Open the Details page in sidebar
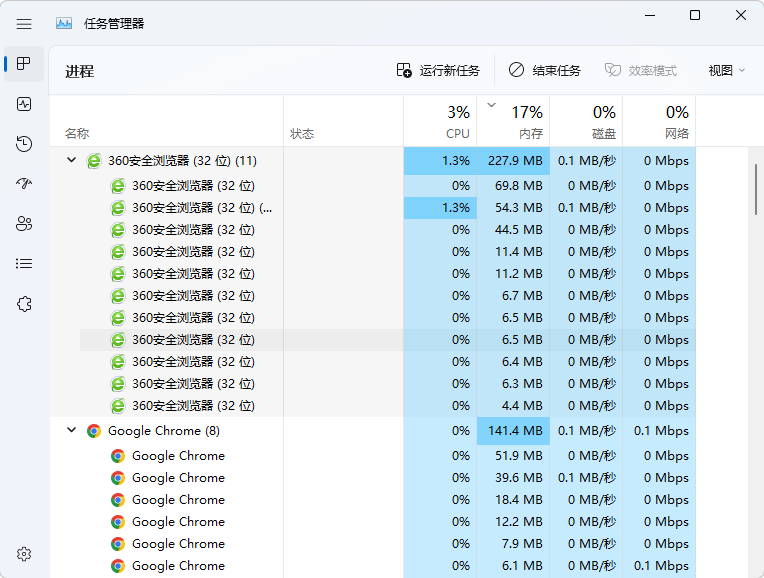 pos(24,264)
